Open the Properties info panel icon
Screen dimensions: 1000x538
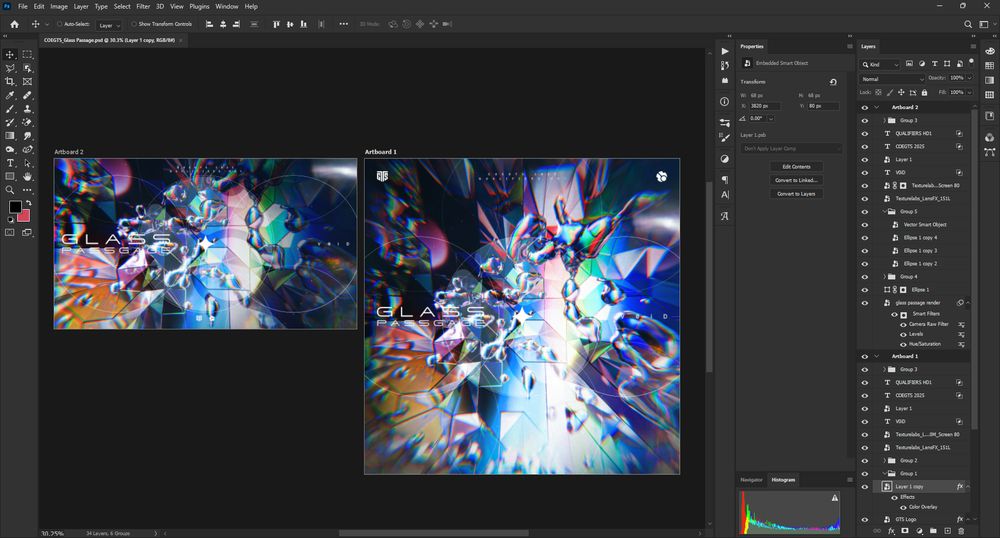724,101
